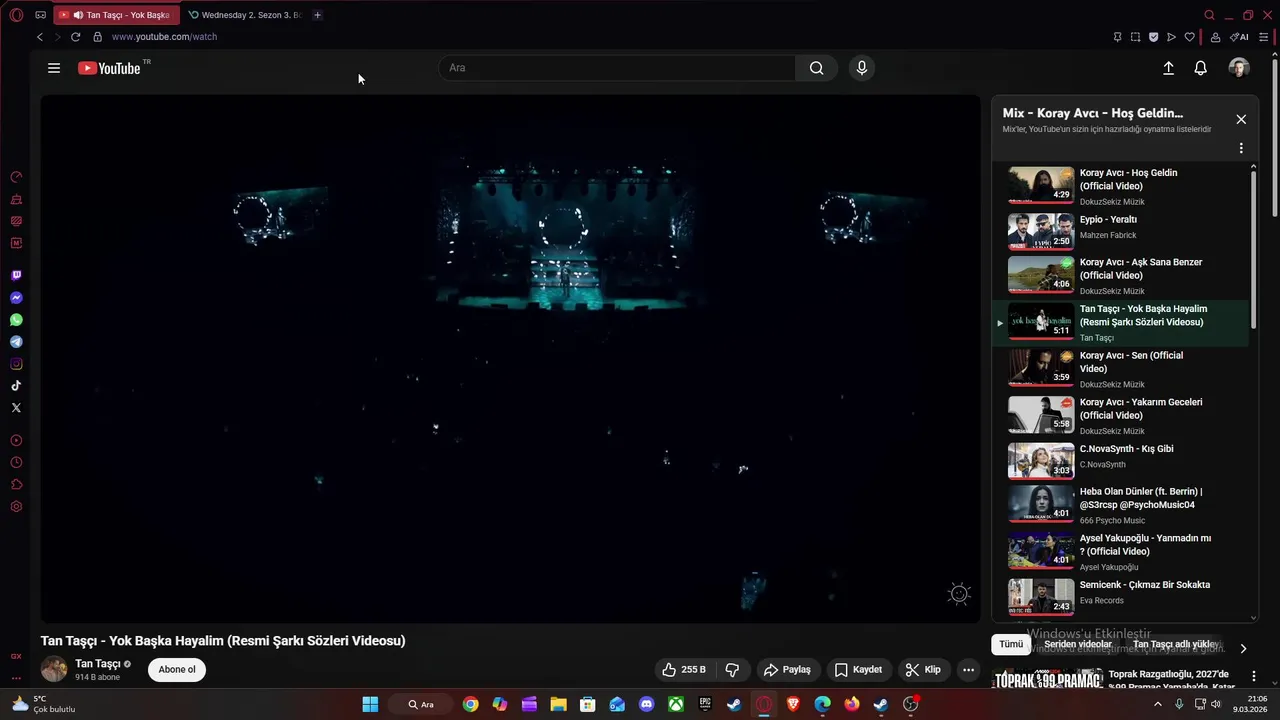Screen dimensions: 1280x720
Task: Open WhatsApp in the Opera sidebar
Action: 16,320
